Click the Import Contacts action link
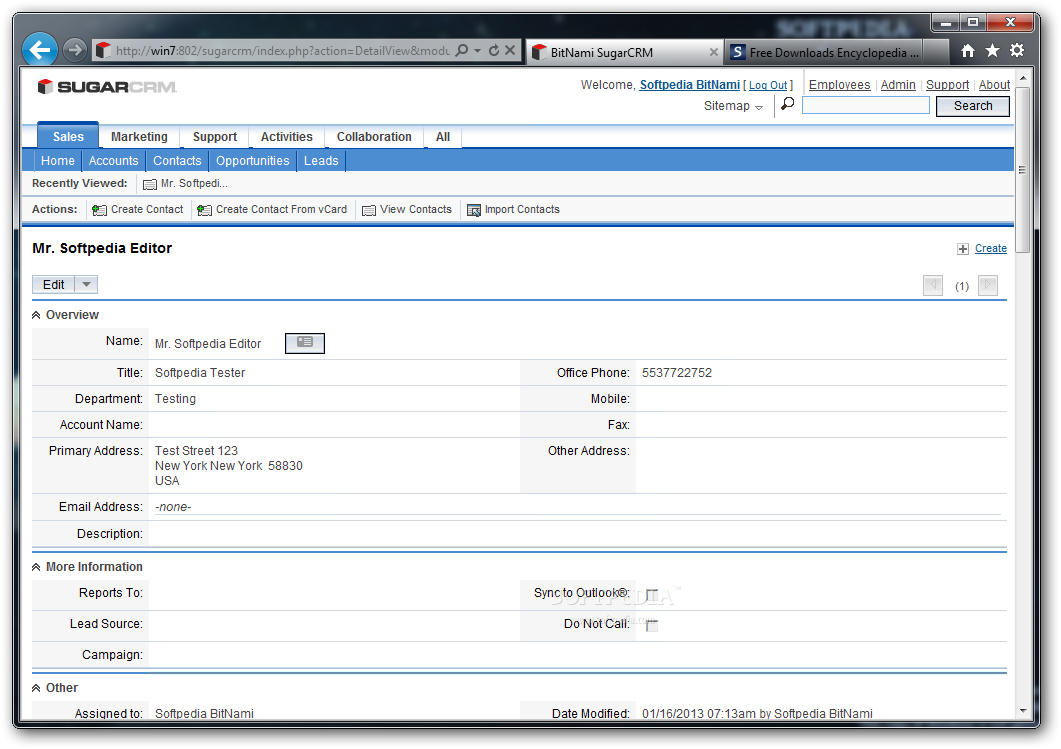This screenshot has width=1061, height=749. [x=522, y=210]
